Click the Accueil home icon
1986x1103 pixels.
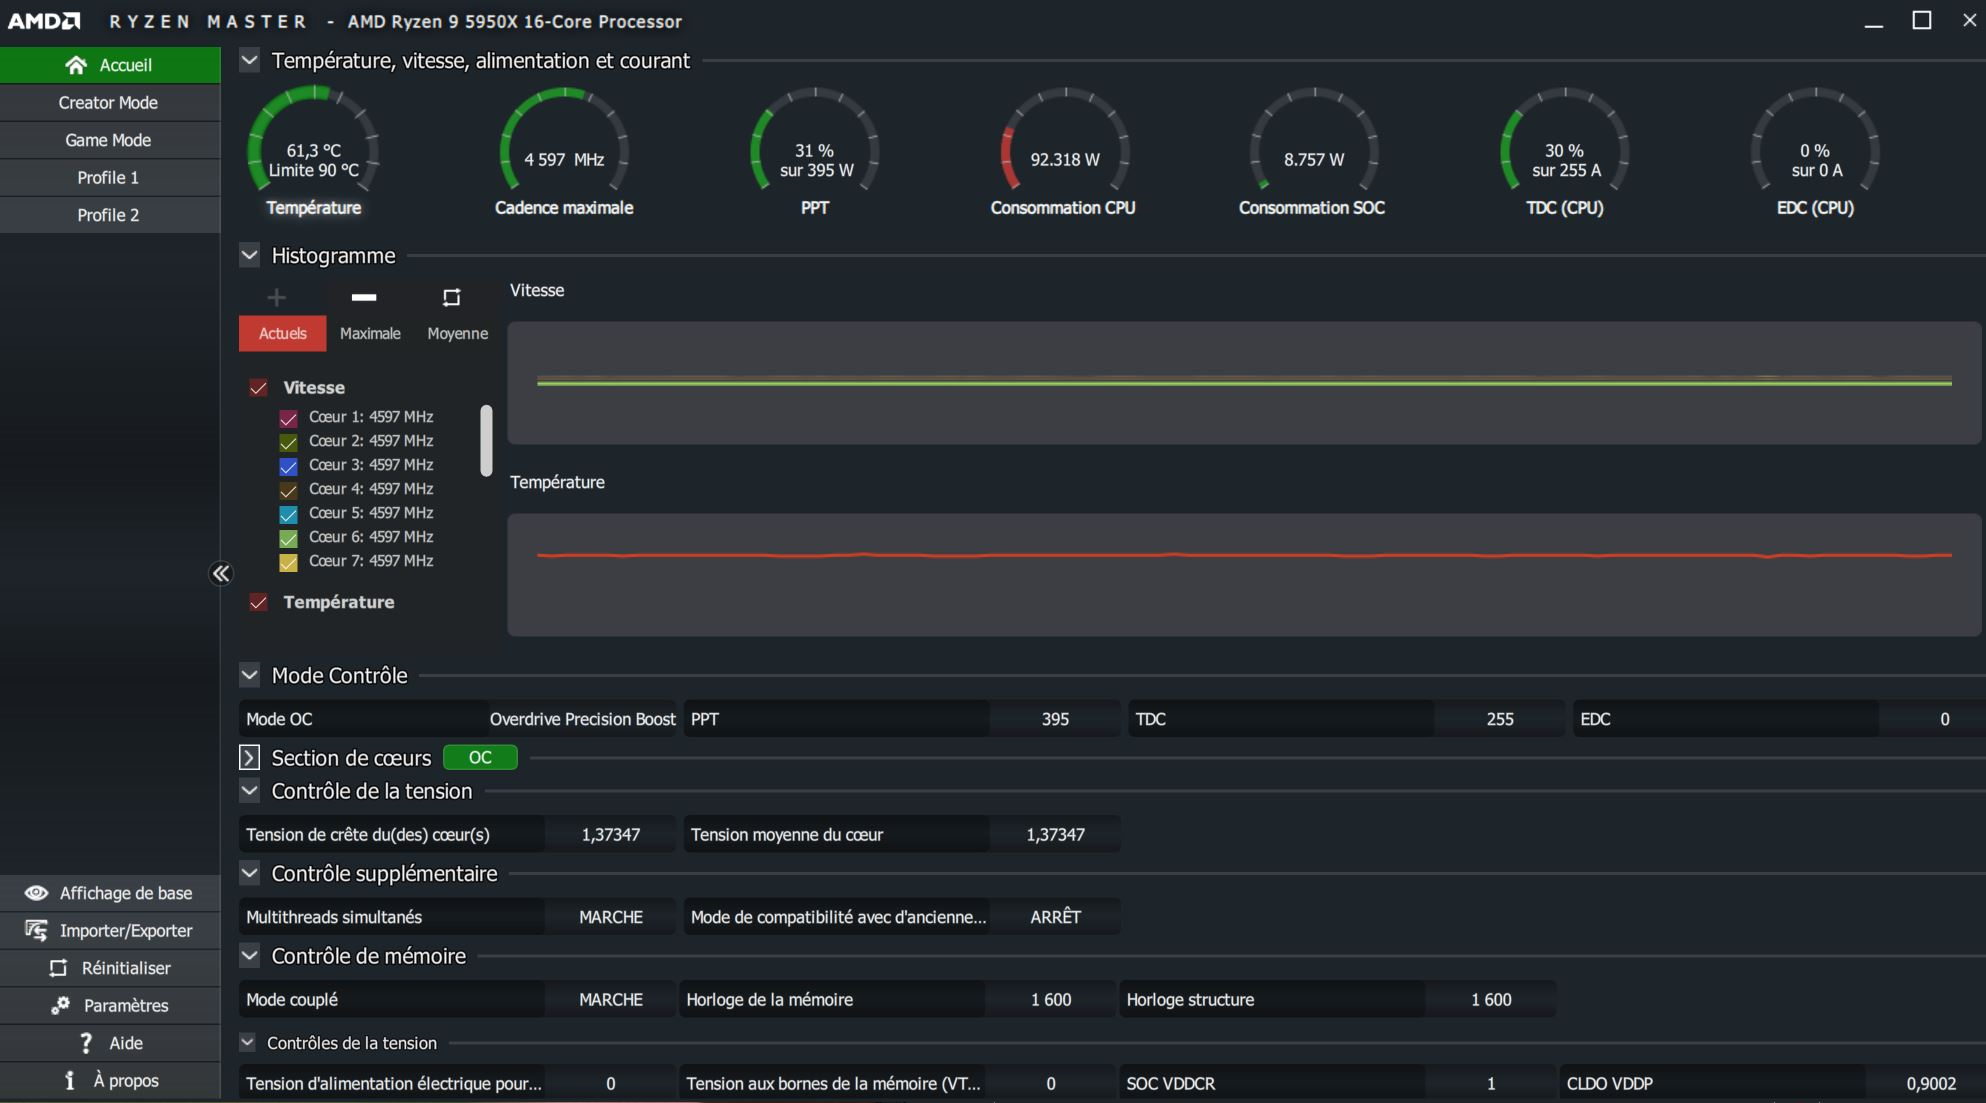coord(76,65)
